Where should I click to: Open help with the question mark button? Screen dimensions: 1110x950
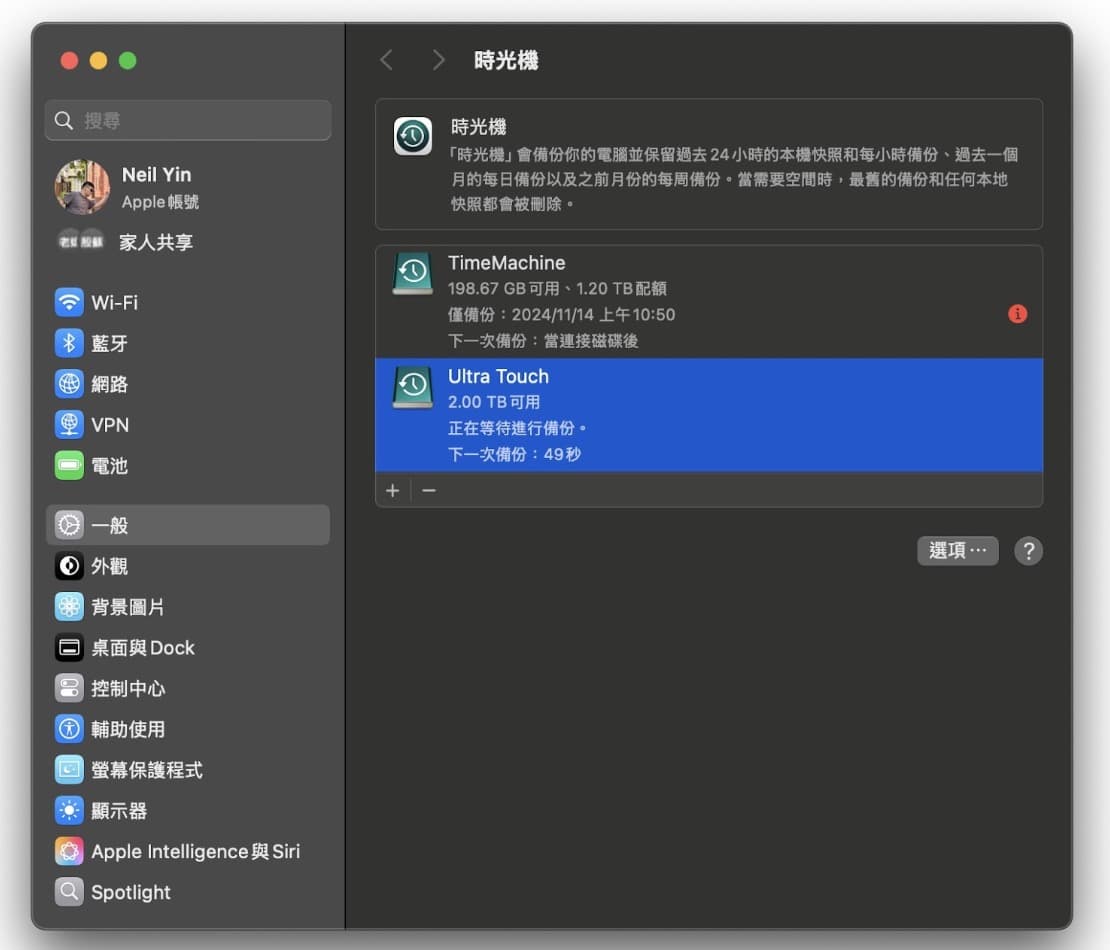1028,551
